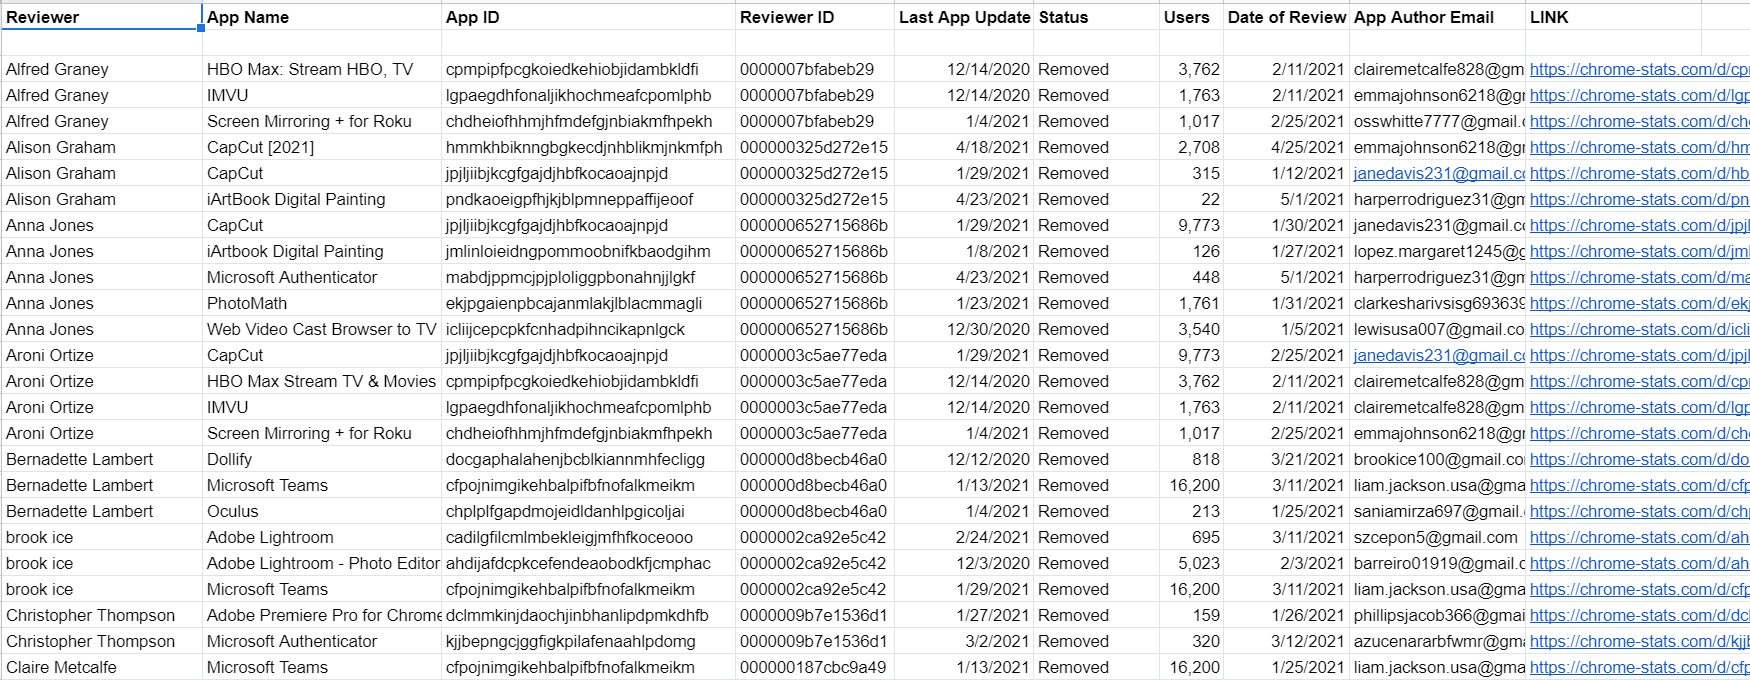The width and height of the screenshot is (1750, 680).
Task: Click the Claire Metcalfe reviewer cell
Action: coord(101,667)
